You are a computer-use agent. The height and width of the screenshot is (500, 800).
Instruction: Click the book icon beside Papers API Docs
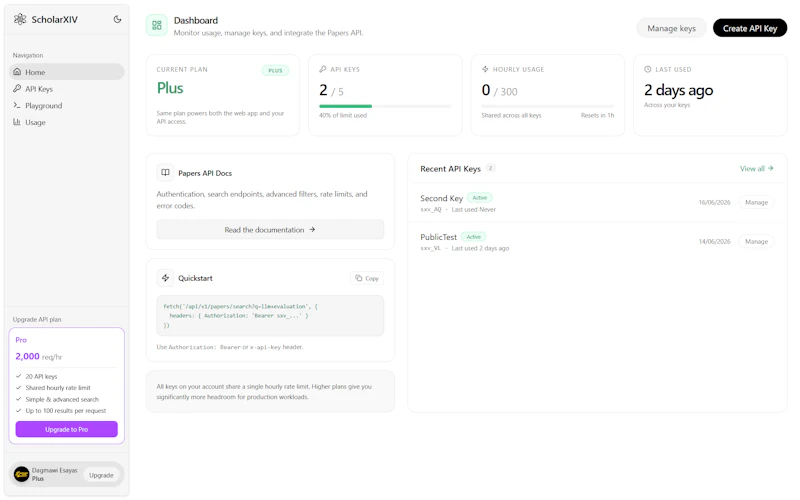point(165,172)
